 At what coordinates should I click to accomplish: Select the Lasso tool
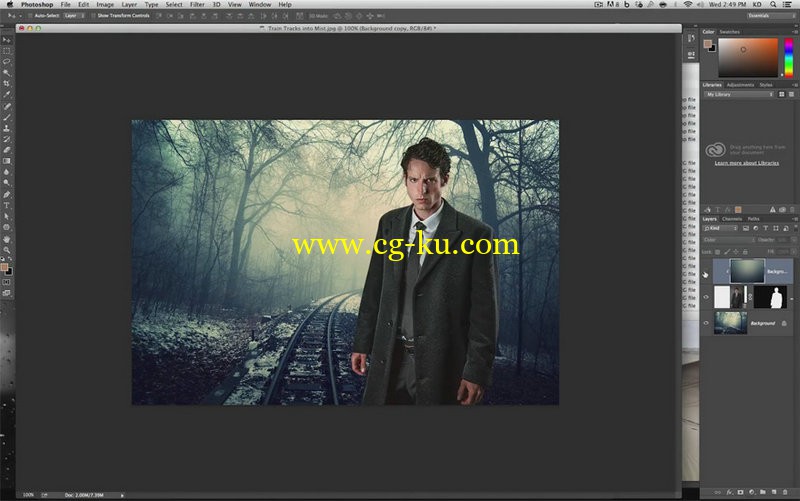click(x=7, y=62)
